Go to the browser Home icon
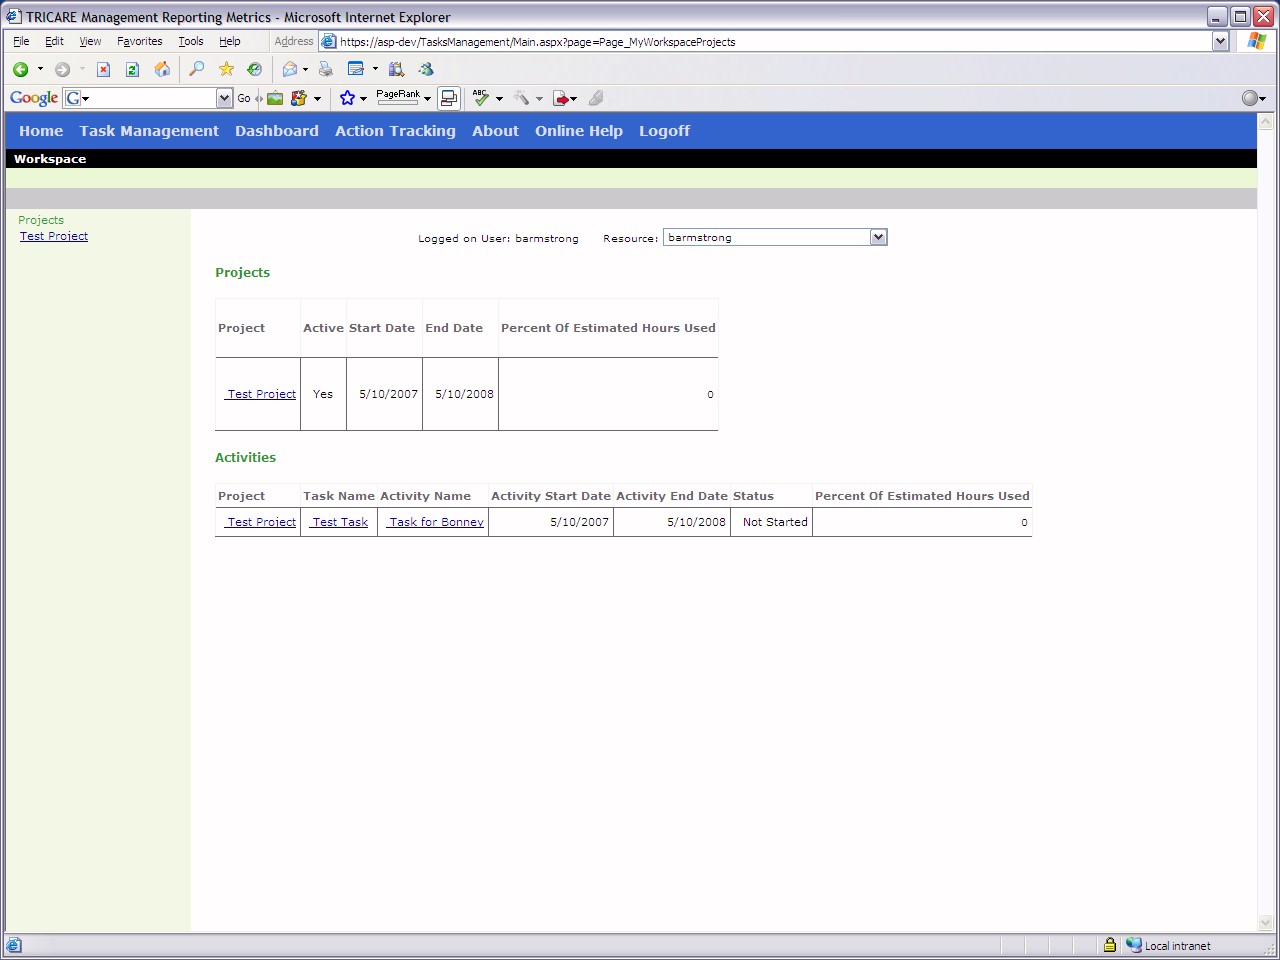 (x=162, y=69)
